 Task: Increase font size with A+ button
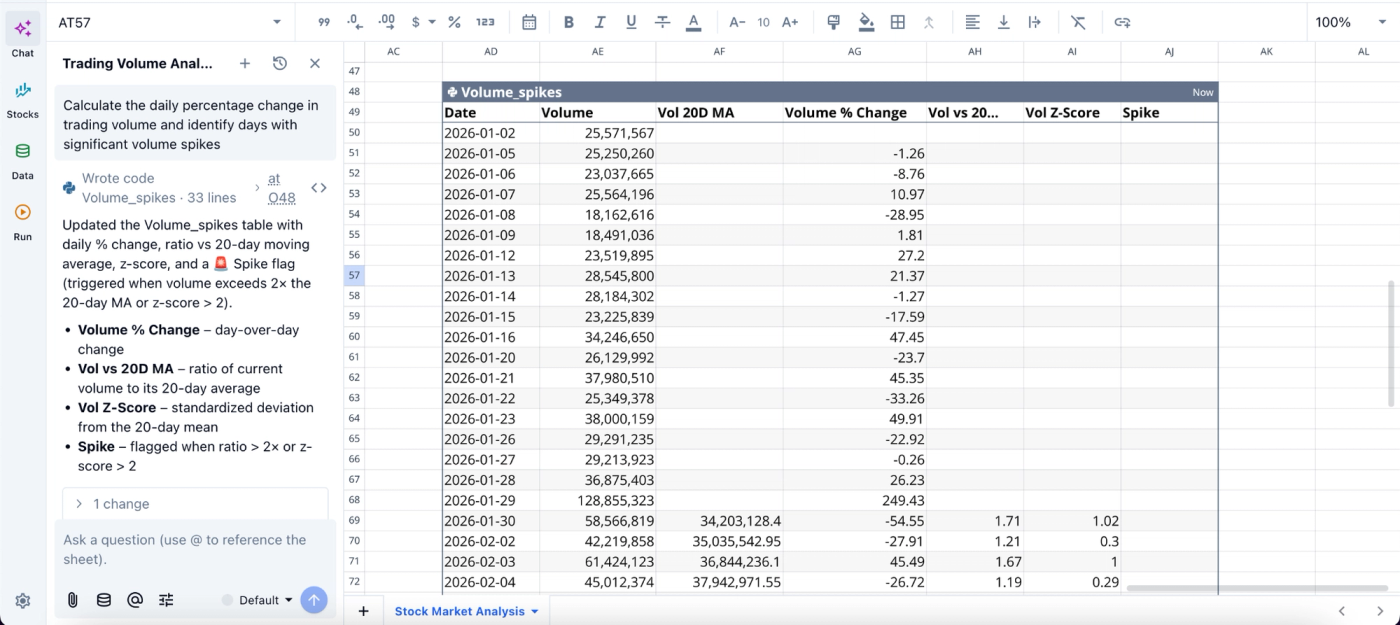(790, 22)
